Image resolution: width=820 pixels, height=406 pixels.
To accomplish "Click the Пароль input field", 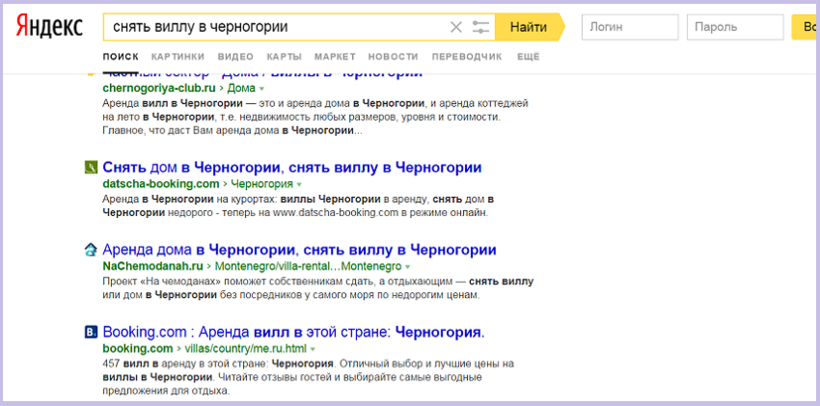I will [735, 27].
